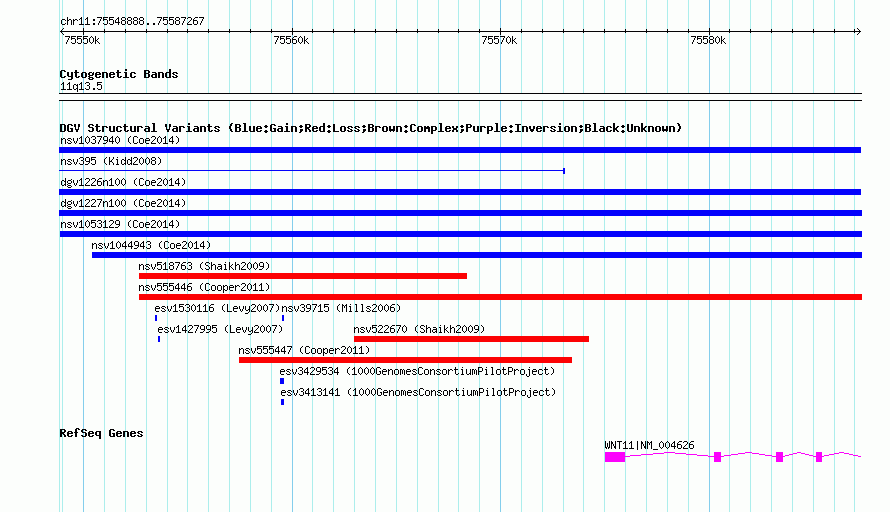Select the dgv1227n100 blue bar
This screenshot has width=890, height=512.
pos(460,213)
